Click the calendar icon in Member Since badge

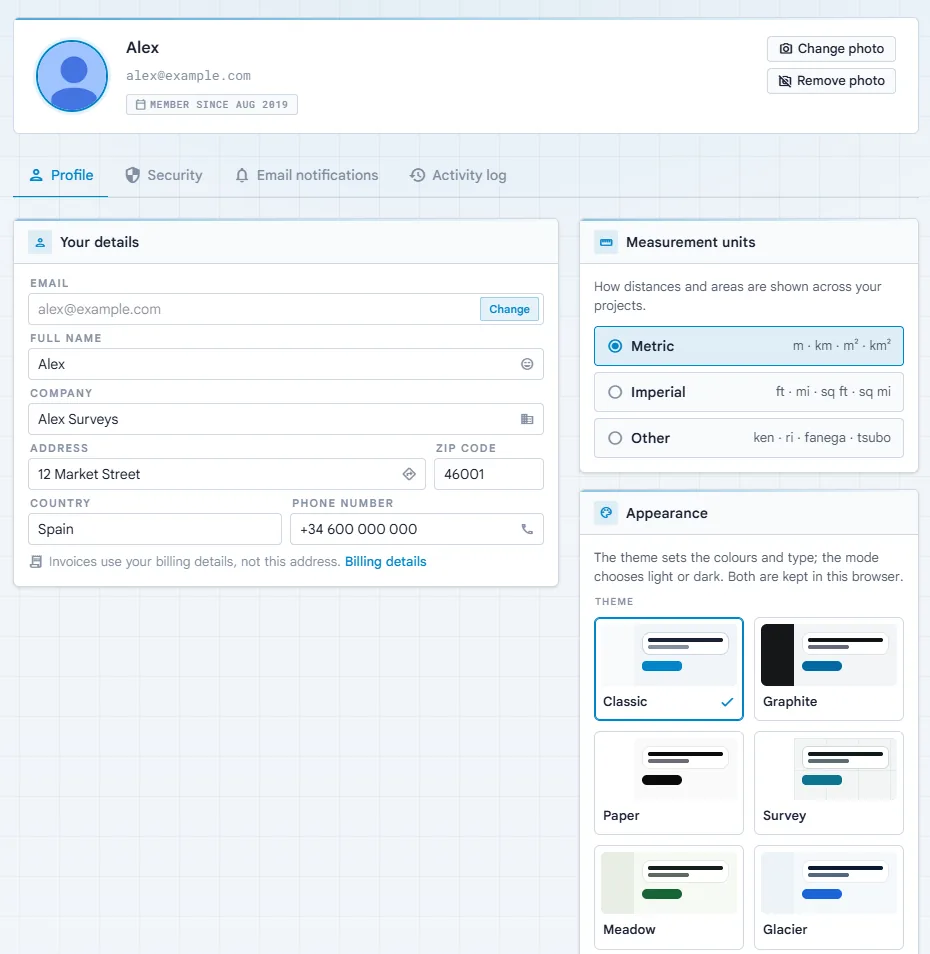tap(141, 105)
